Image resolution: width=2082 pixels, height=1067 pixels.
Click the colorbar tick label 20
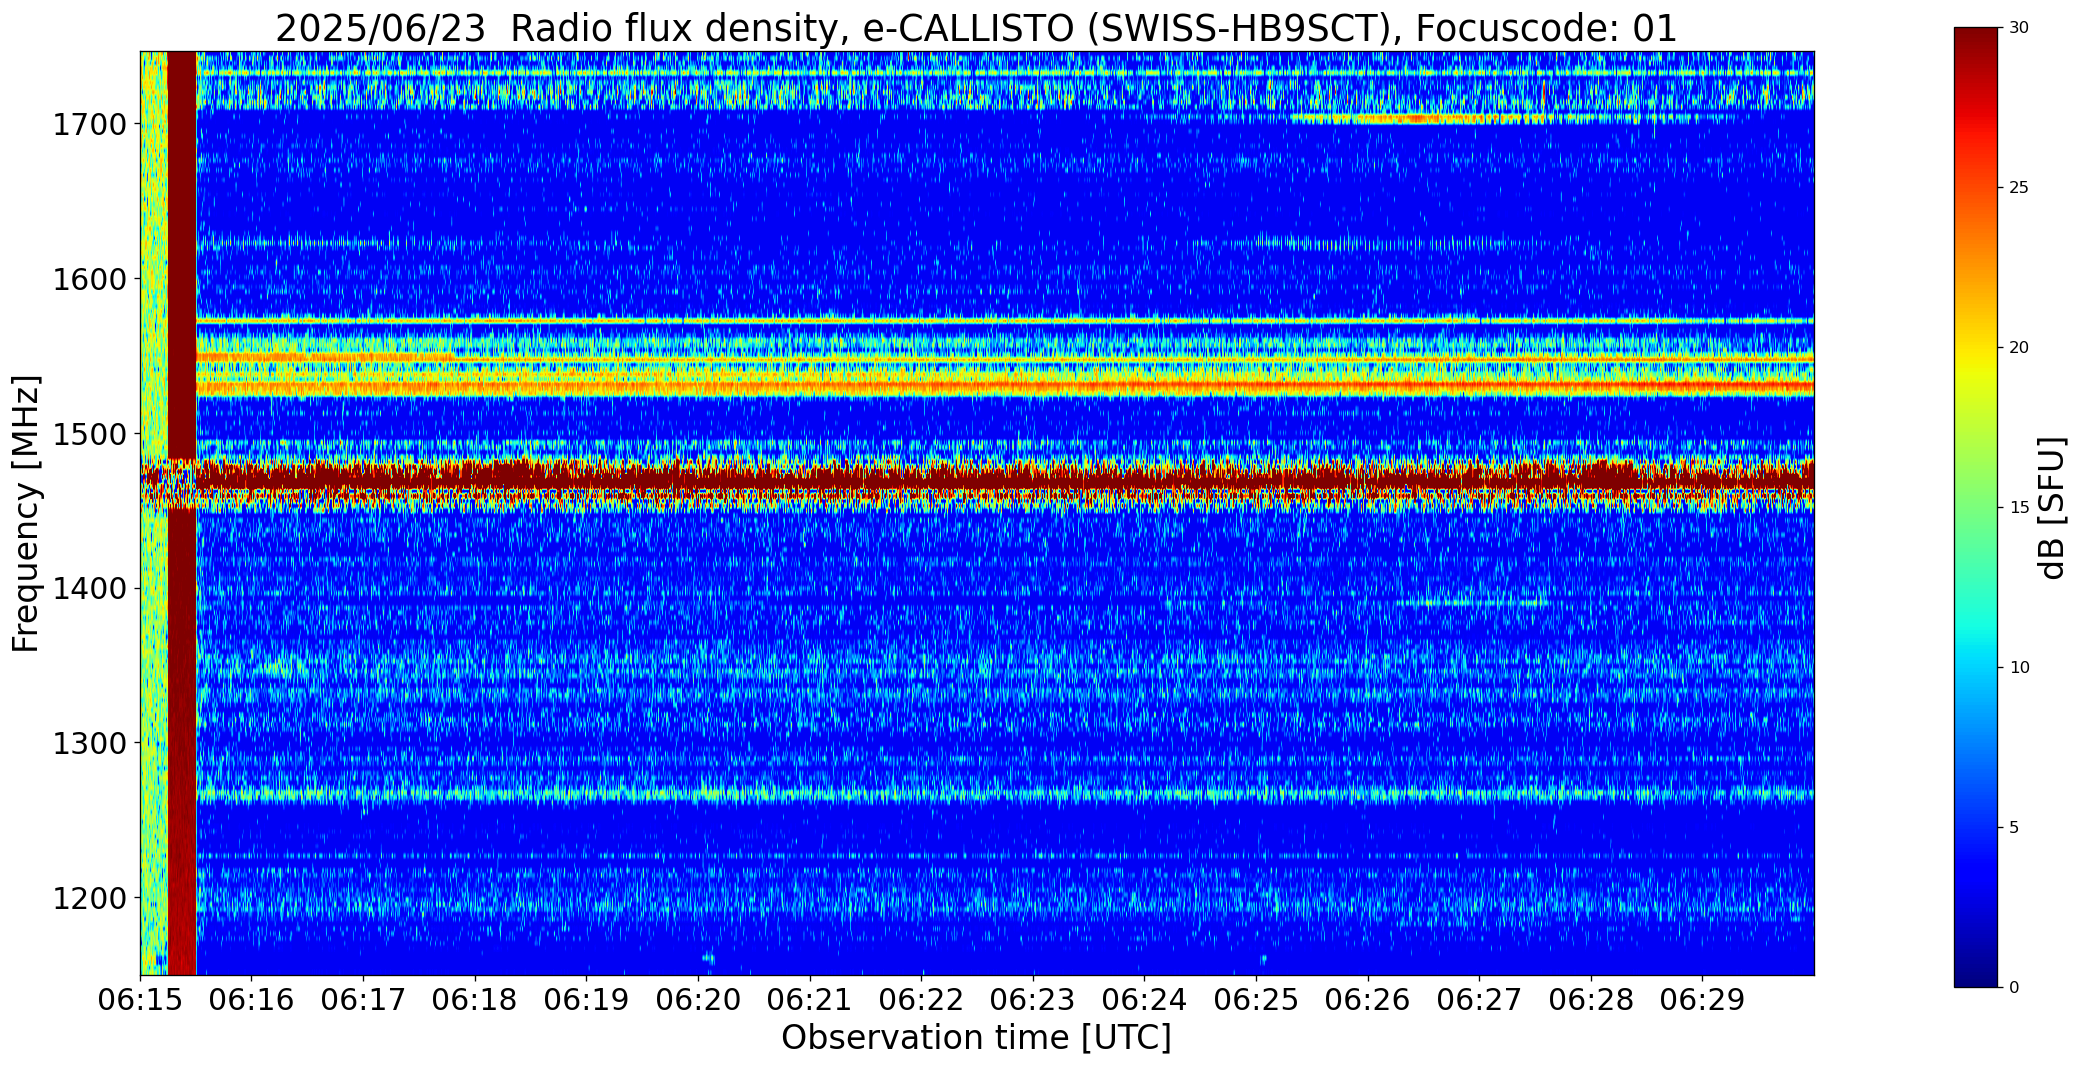click(x=2019, y=348)
